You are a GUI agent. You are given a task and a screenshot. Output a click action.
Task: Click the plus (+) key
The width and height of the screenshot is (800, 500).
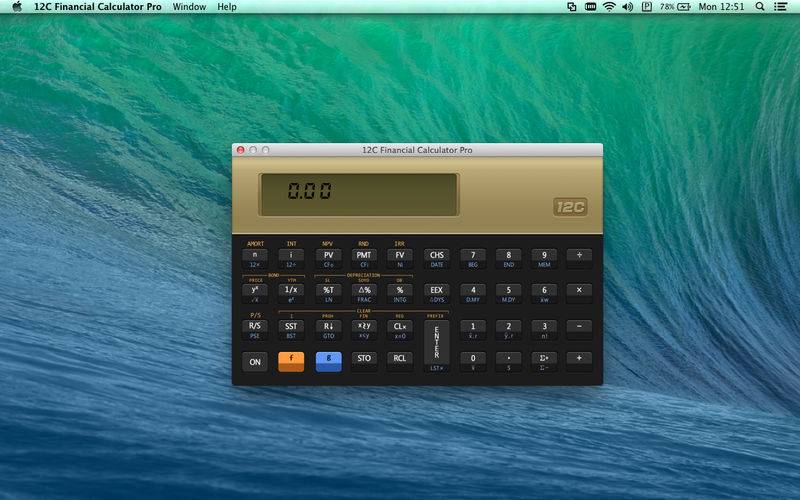pyautogui.click(x=579, y=362)
